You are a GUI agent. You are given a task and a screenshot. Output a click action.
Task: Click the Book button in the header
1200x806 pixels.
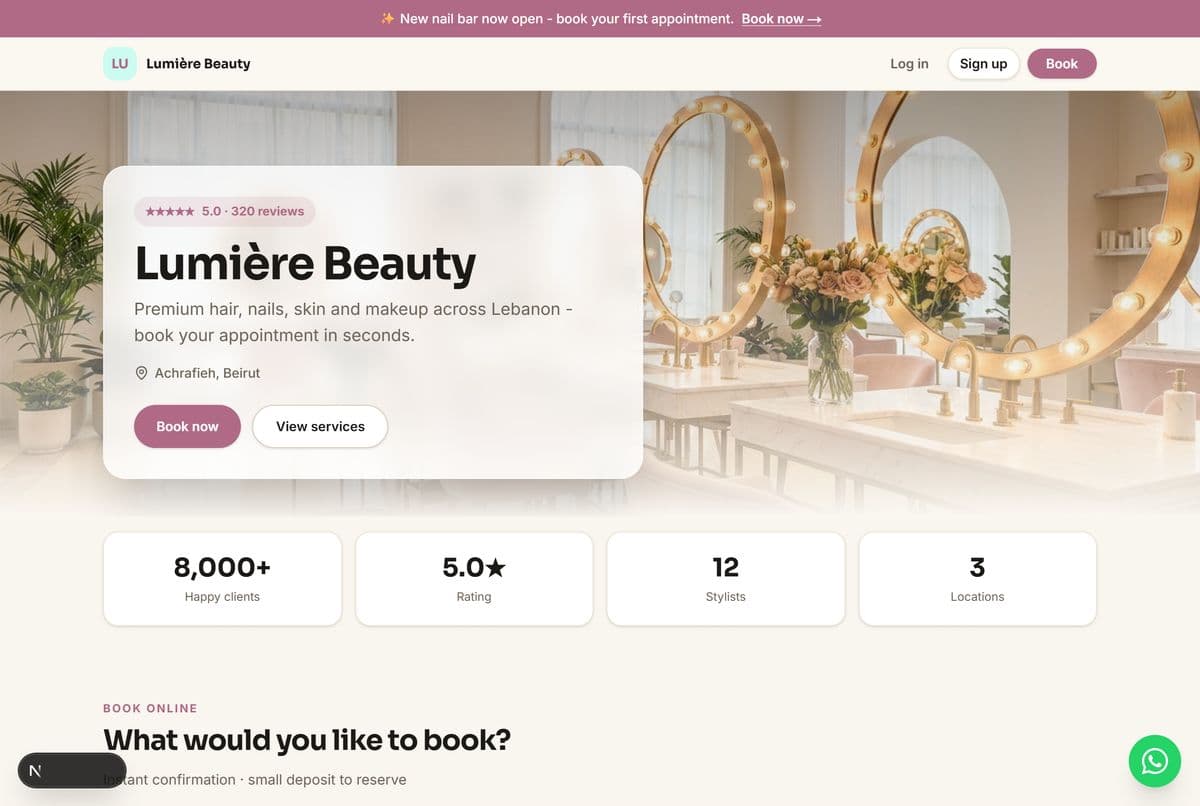[1062, 63]
